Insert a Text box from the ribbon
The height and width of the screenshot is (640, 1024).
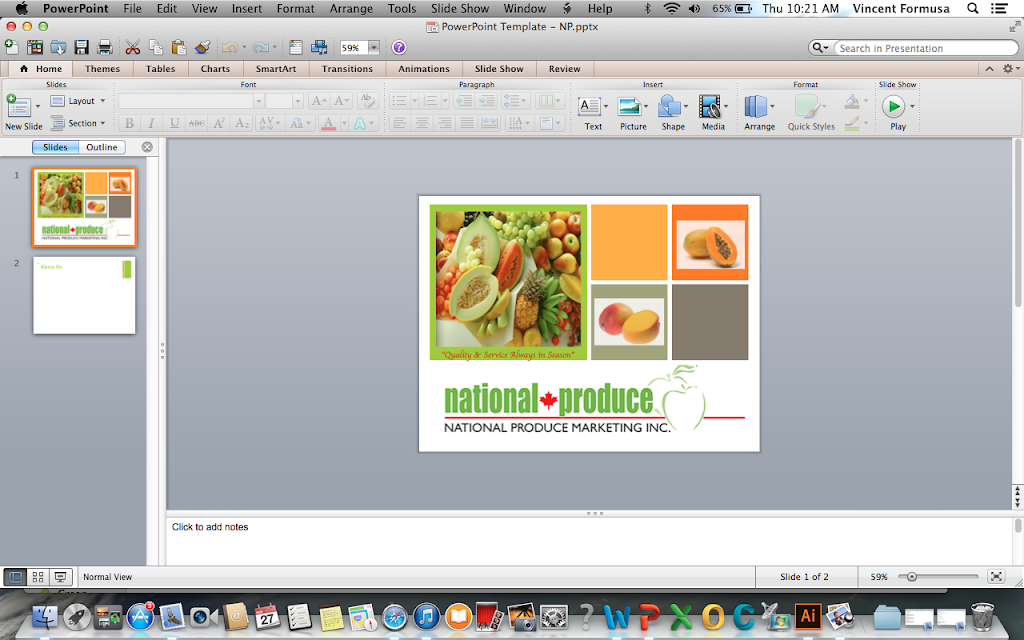(x=593, y=112)
